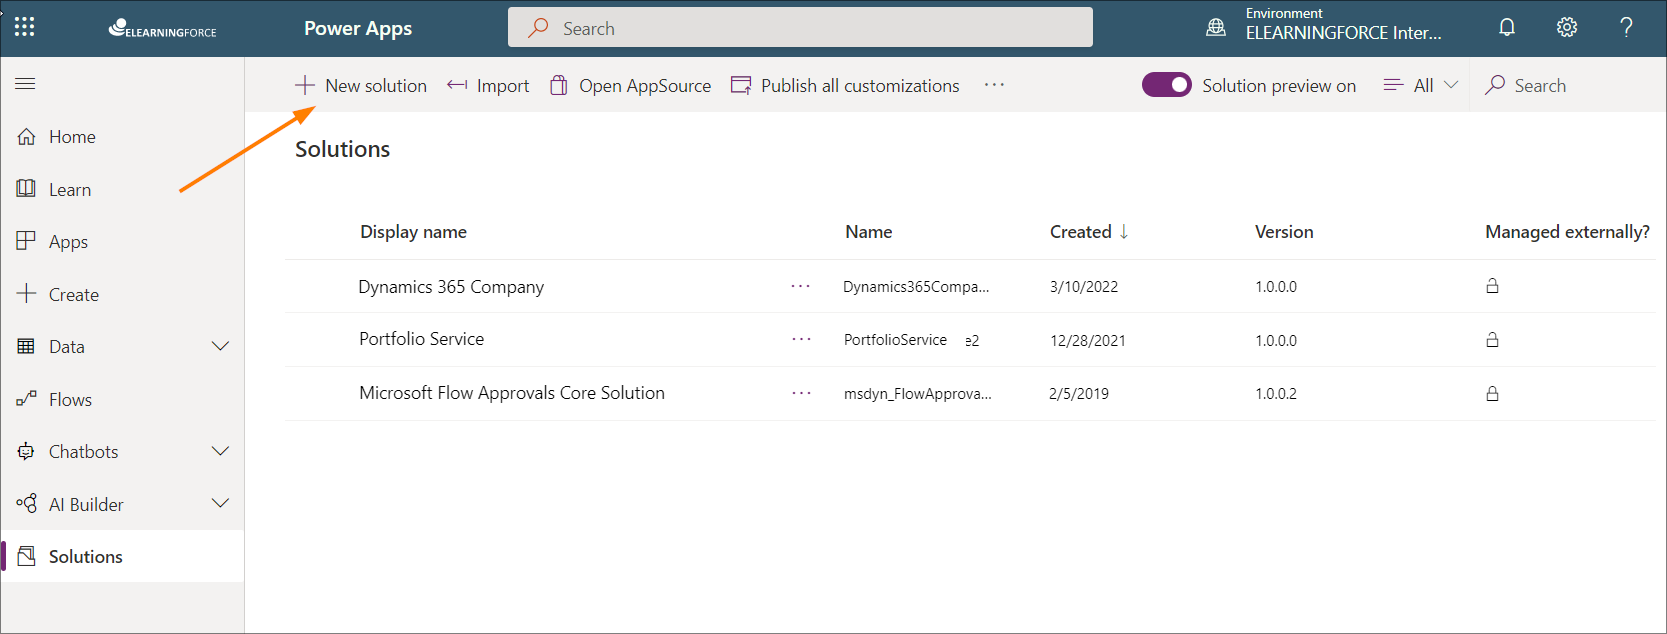
Task: Click lock icon for Portfolio Service row
Action: [x=1492, y=340]
